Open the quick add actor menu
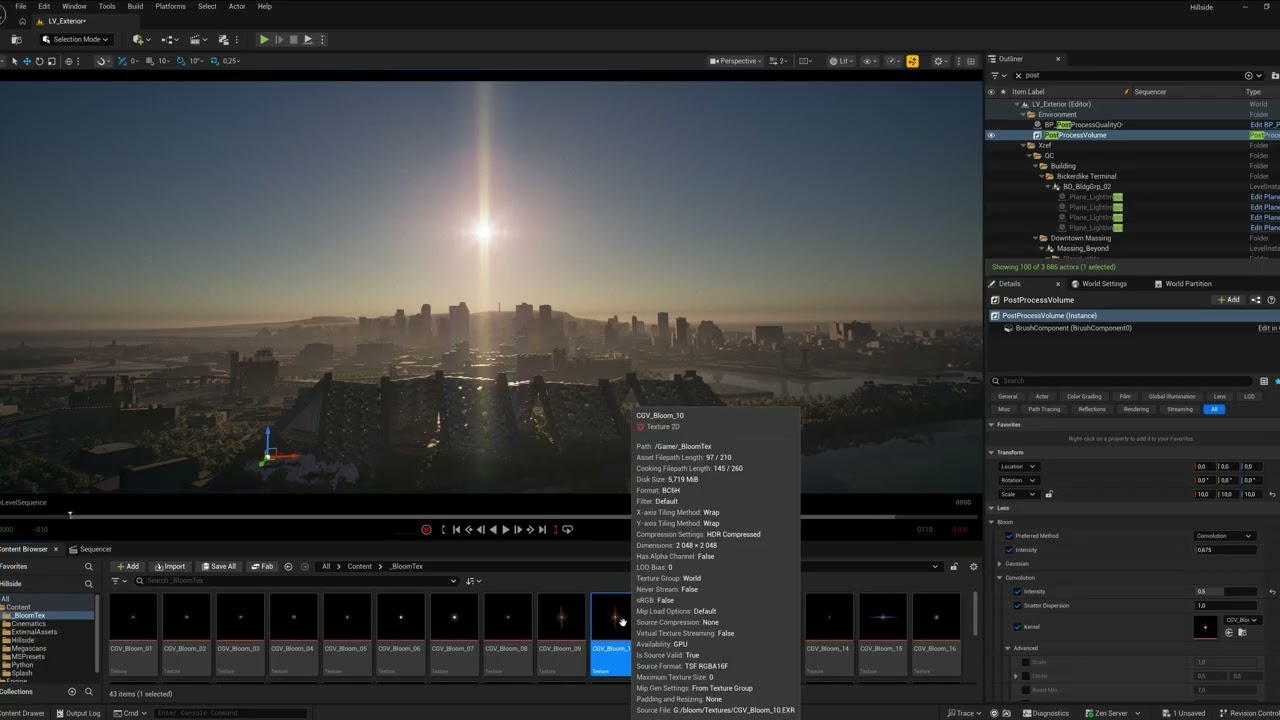Image resolution: width=1280 pixels, height=720 pixels. tap(140, 39)
